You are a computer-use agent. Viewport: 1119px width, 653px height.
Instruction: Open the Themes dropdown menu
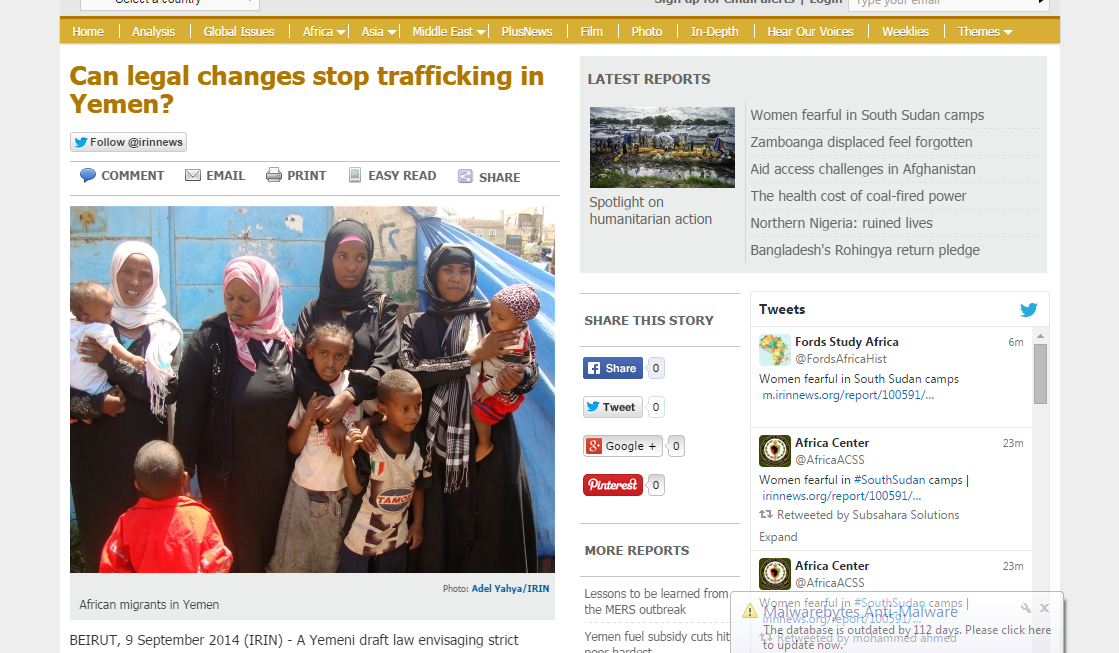985,31
